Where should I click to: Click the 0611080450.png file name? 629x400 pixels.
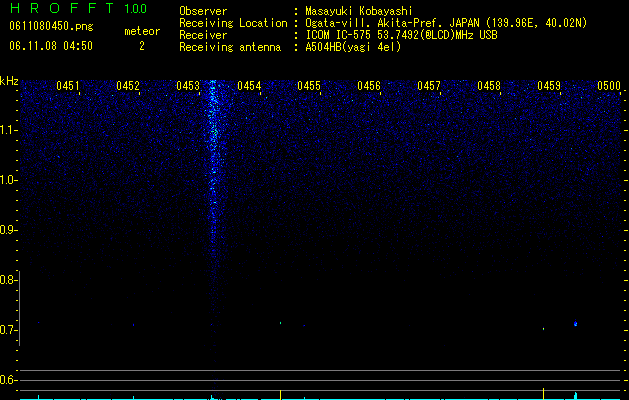click(x=51, y=26)
